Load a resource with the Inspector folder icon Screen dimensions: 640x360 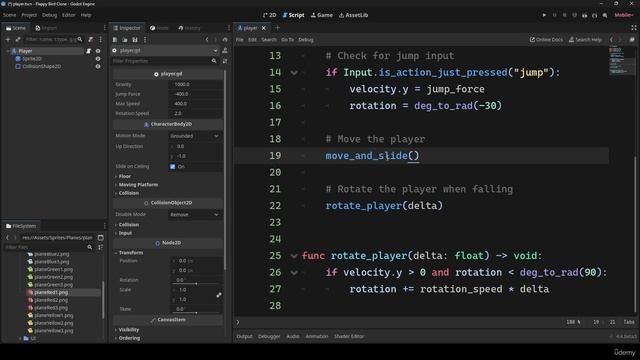pyautogui.click(x=125, y=40)
